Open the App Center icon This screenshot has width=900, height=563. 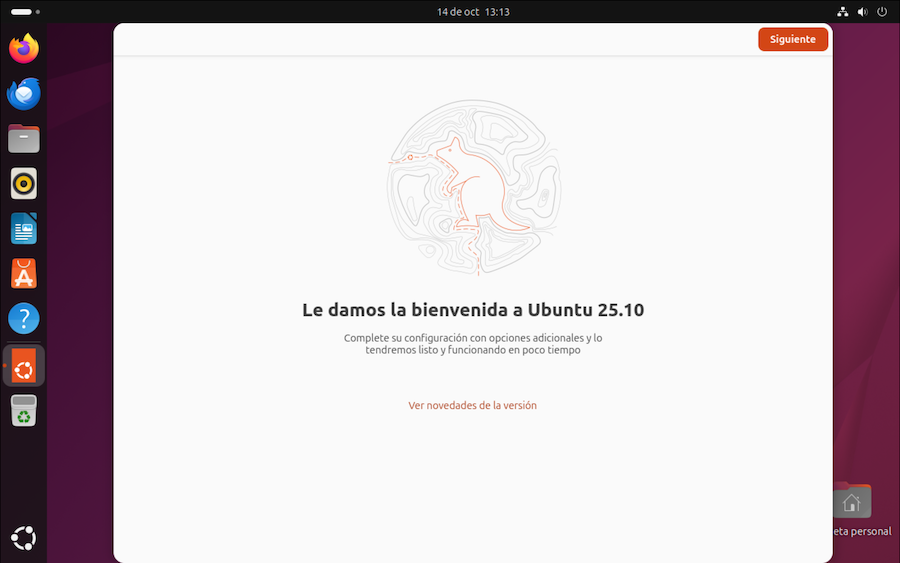pyautogui.click(x=24, y=274)
